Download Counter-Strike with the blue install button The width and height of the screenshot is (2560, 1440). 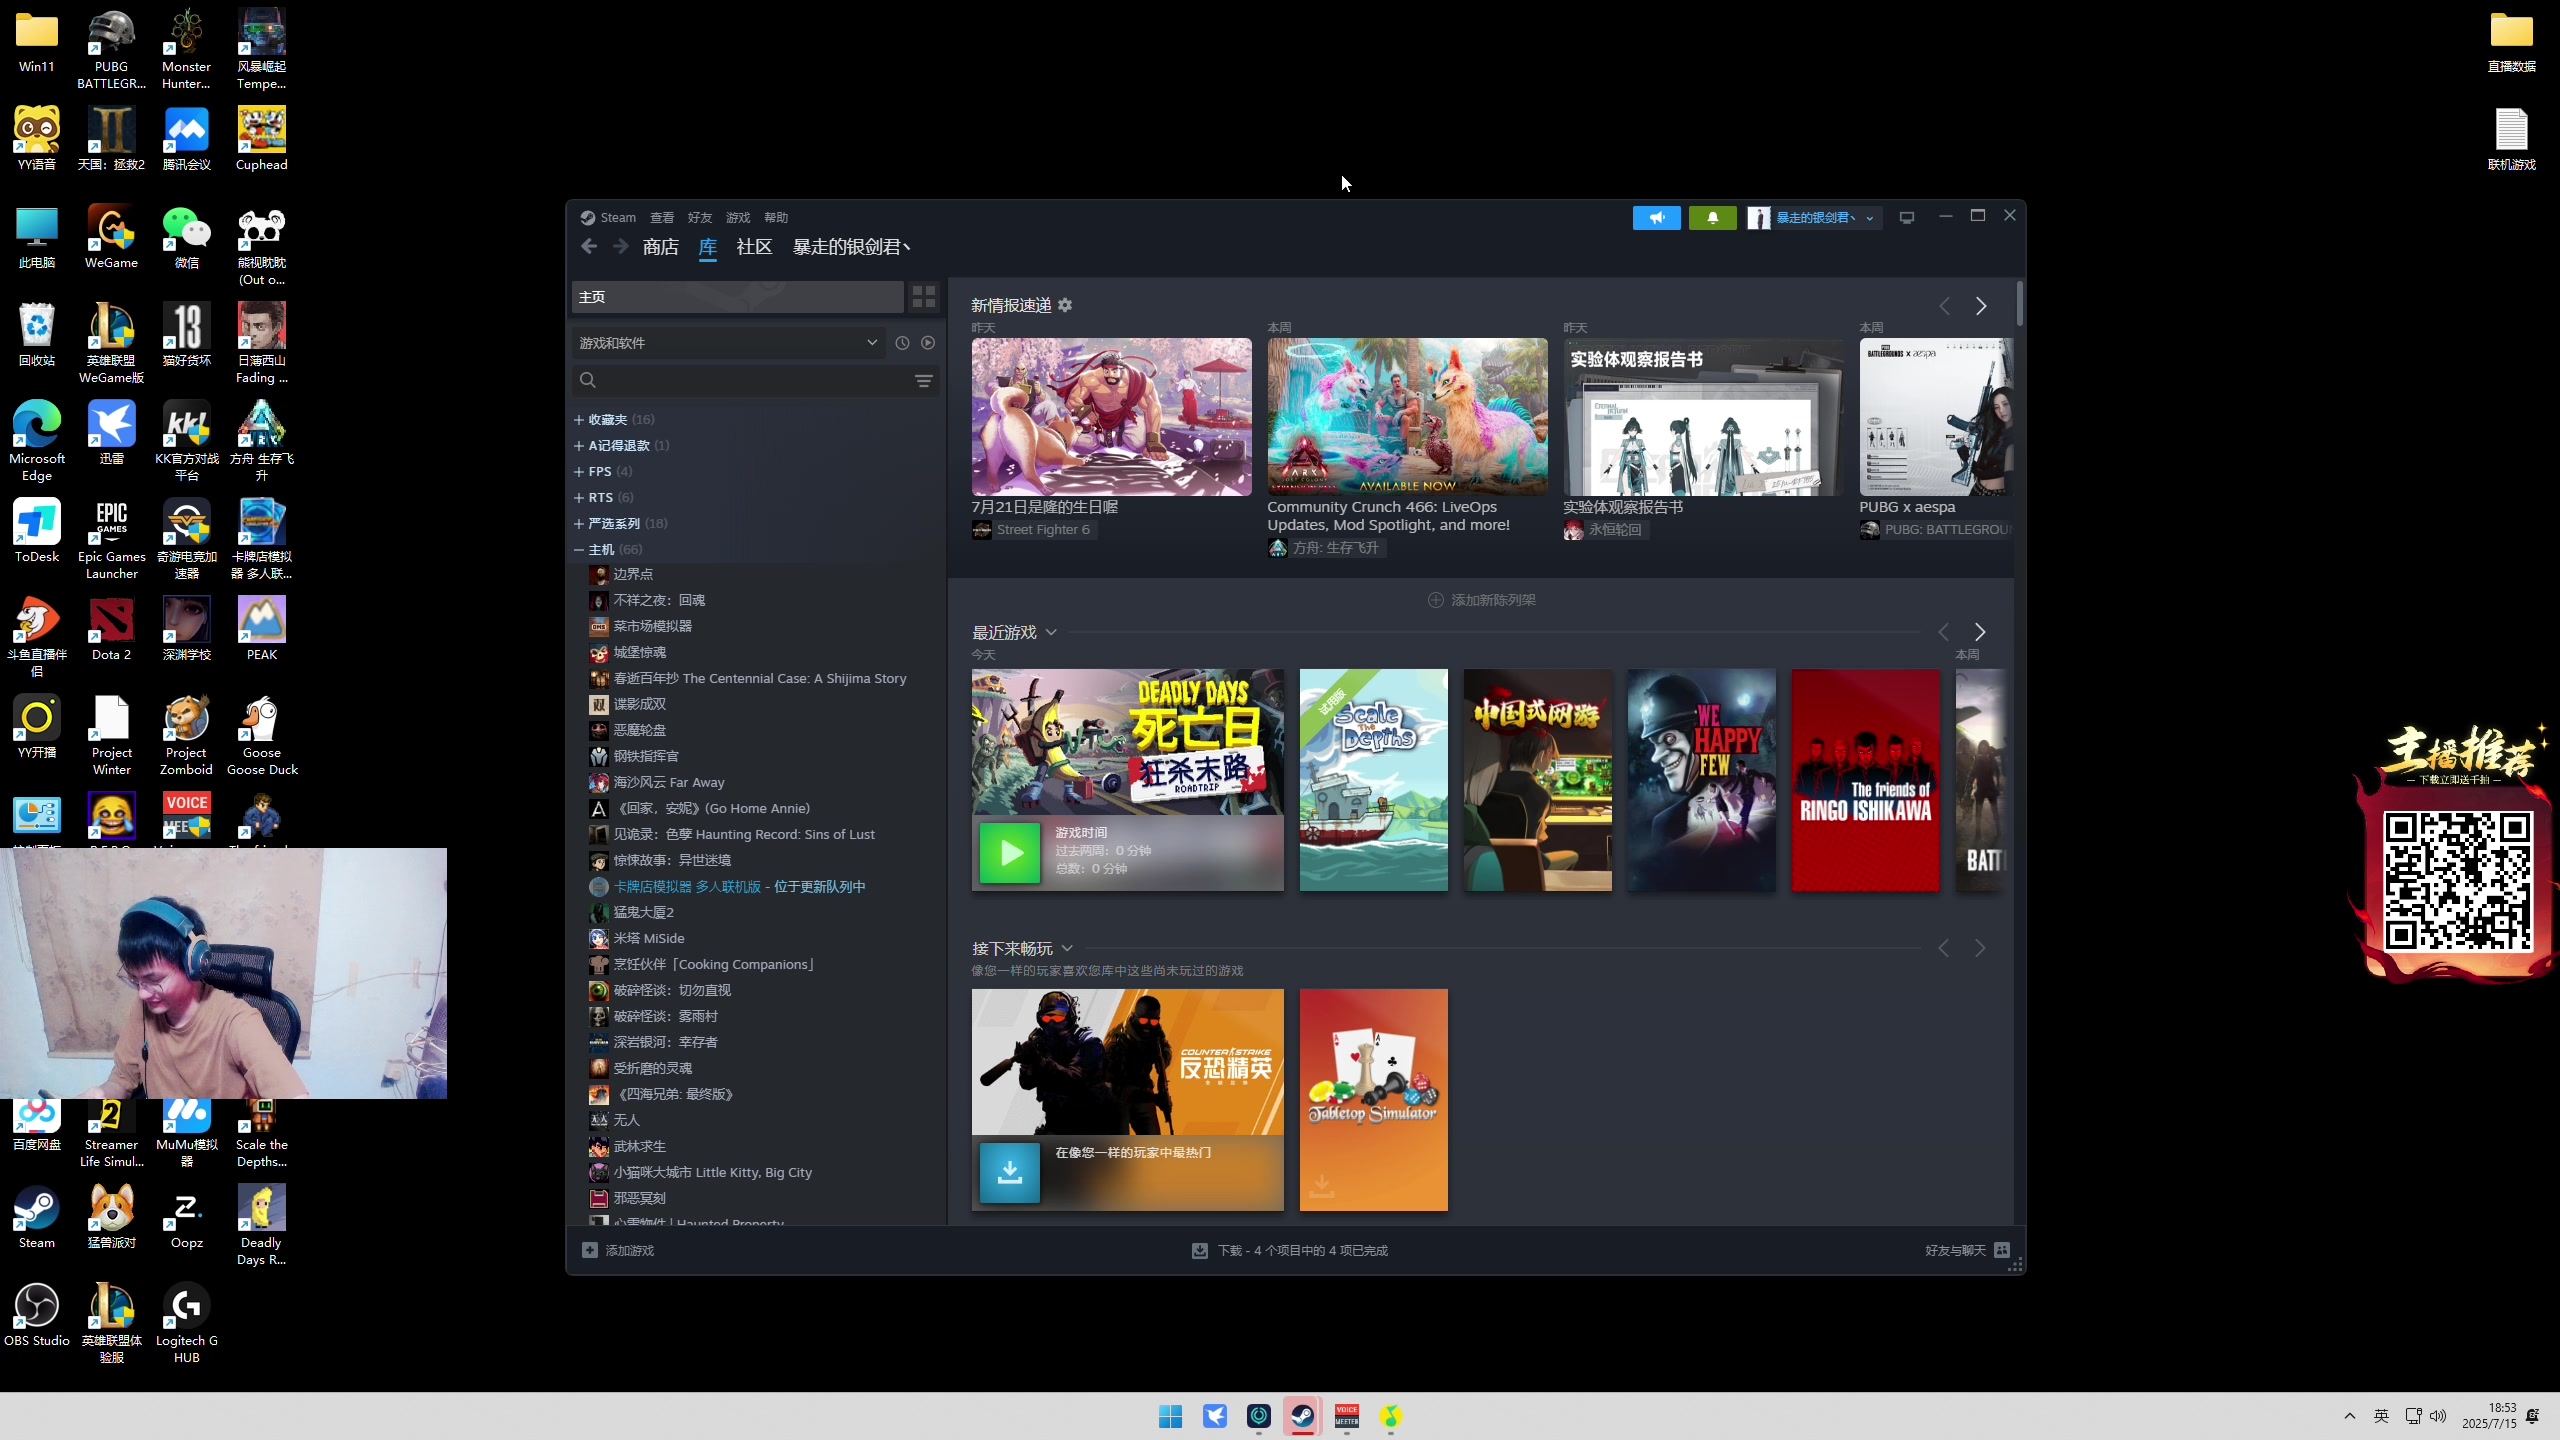tap(1010, 1173)
